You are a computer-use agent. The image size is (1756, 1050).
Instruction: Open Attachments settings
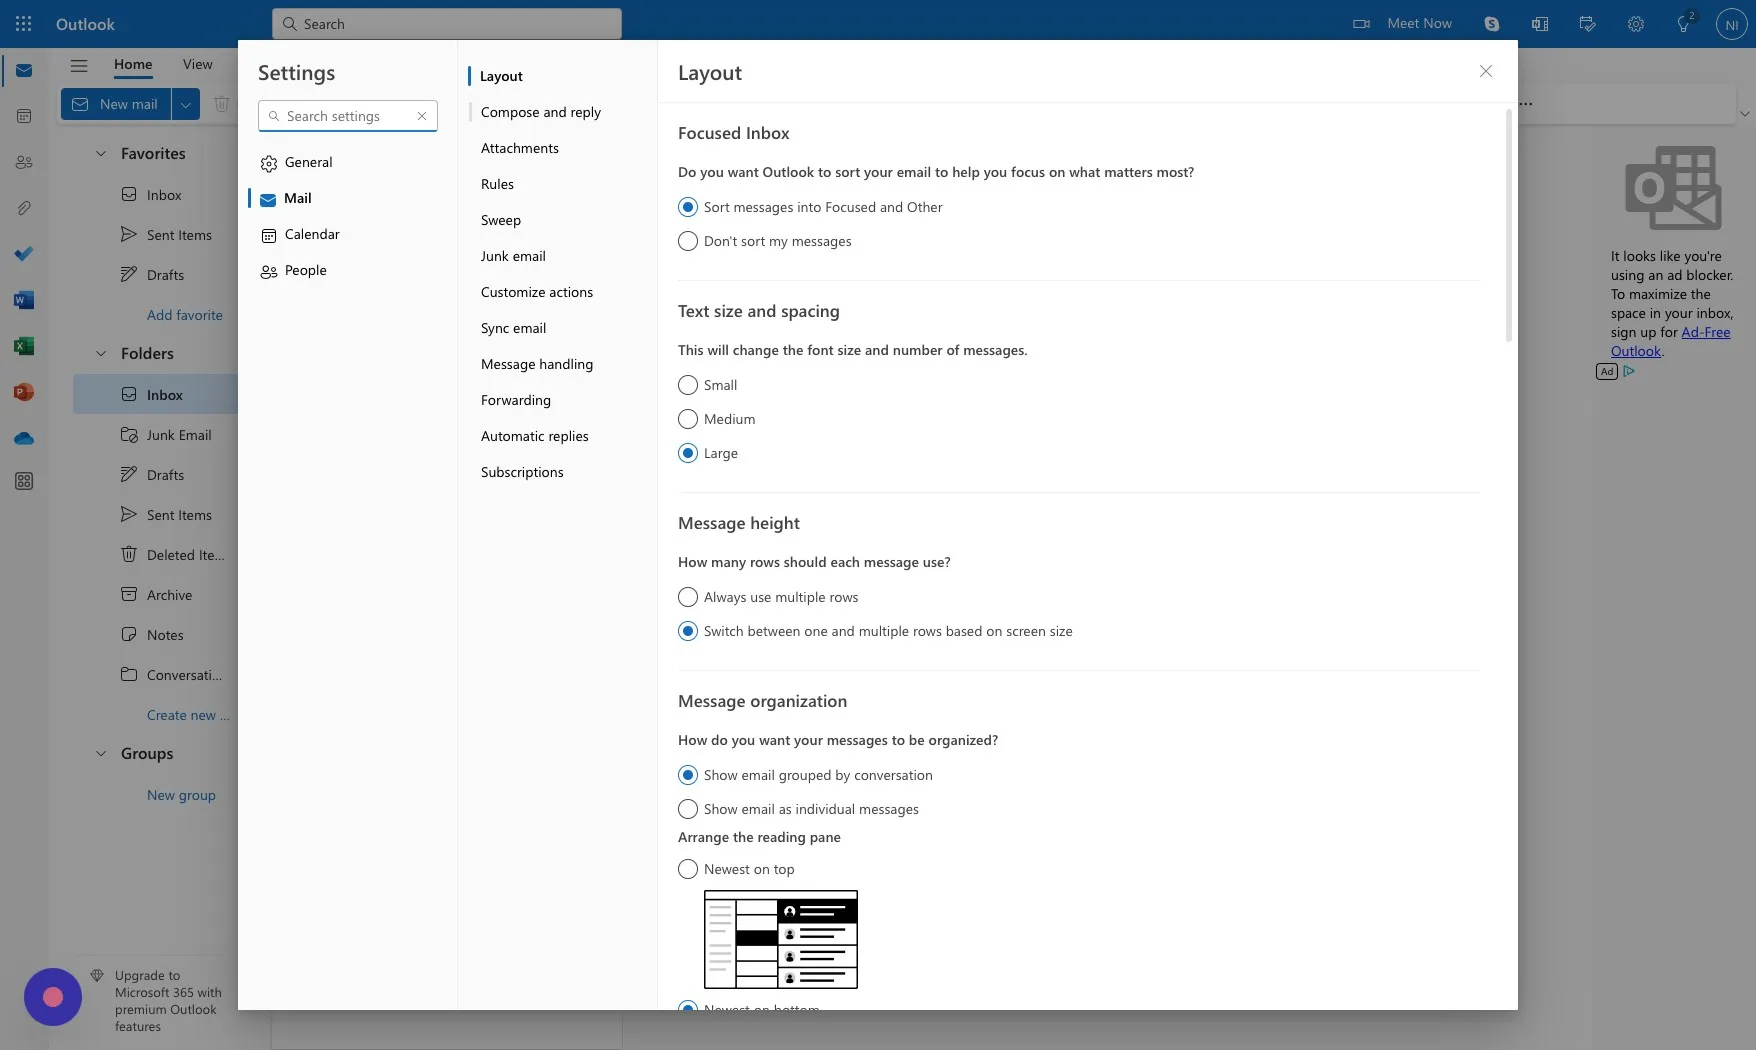[x=520, y=148]
